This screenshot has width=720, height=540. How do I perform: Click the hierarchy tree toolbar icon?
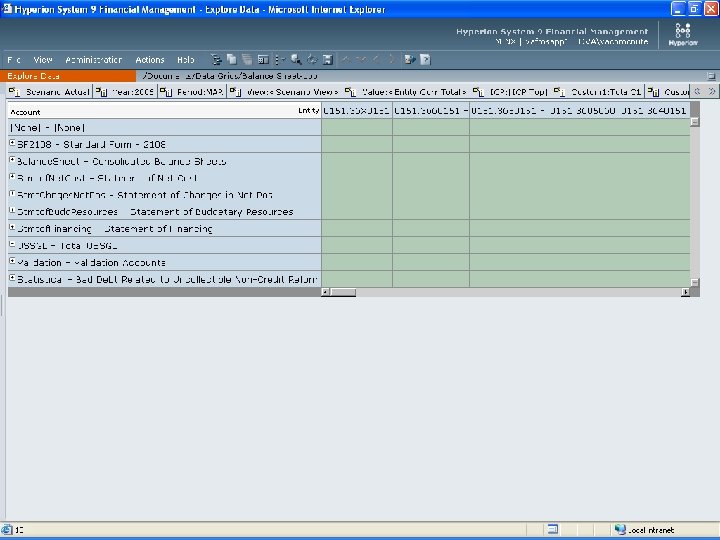[x=216, y=60]
